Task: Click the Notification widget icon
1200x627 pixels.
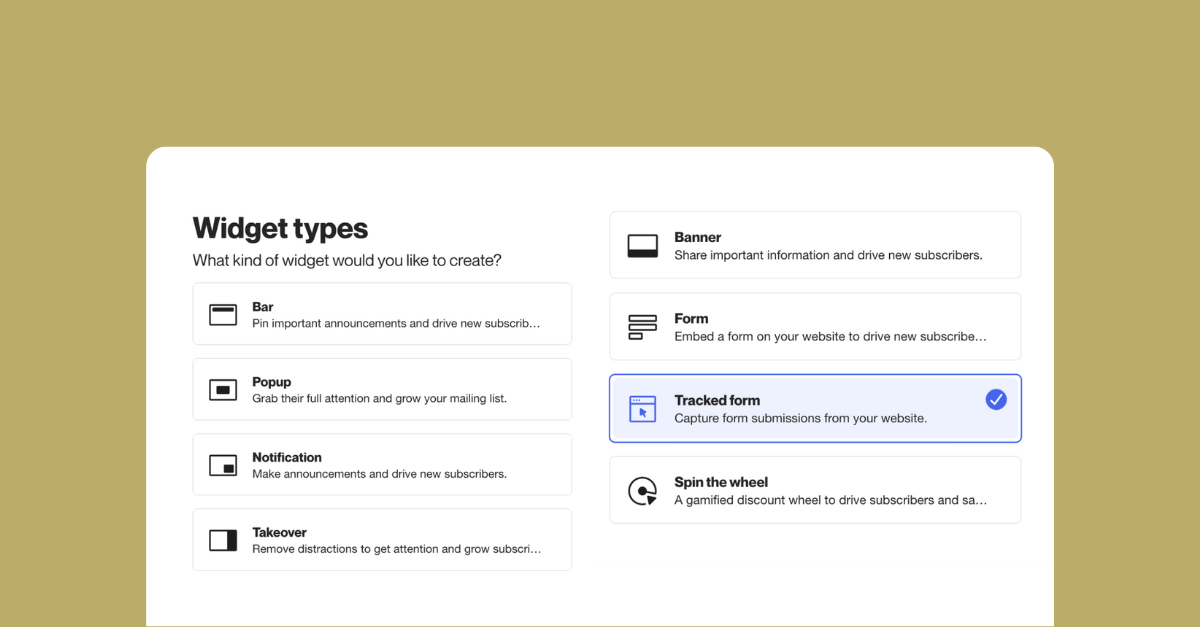Action: pyautogui.click(x=222, y=464)
